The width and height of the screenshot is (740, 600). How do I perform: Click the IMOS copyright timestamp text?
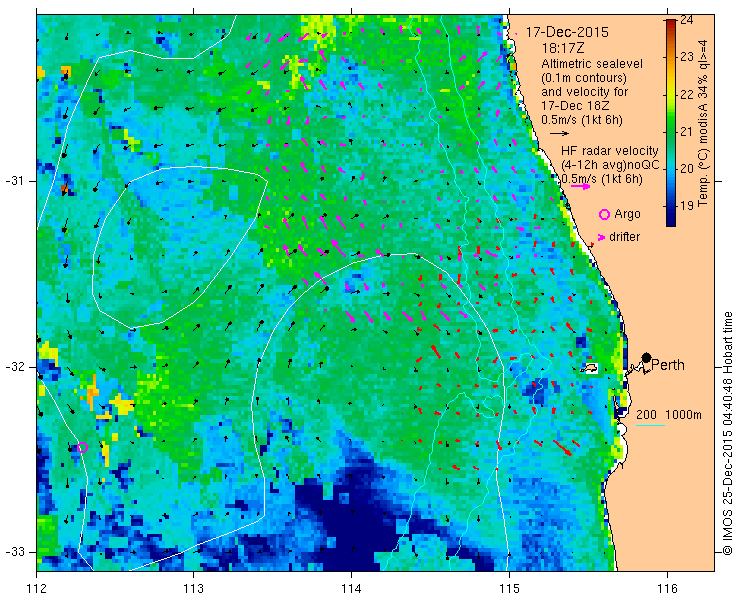click(728, 433)
